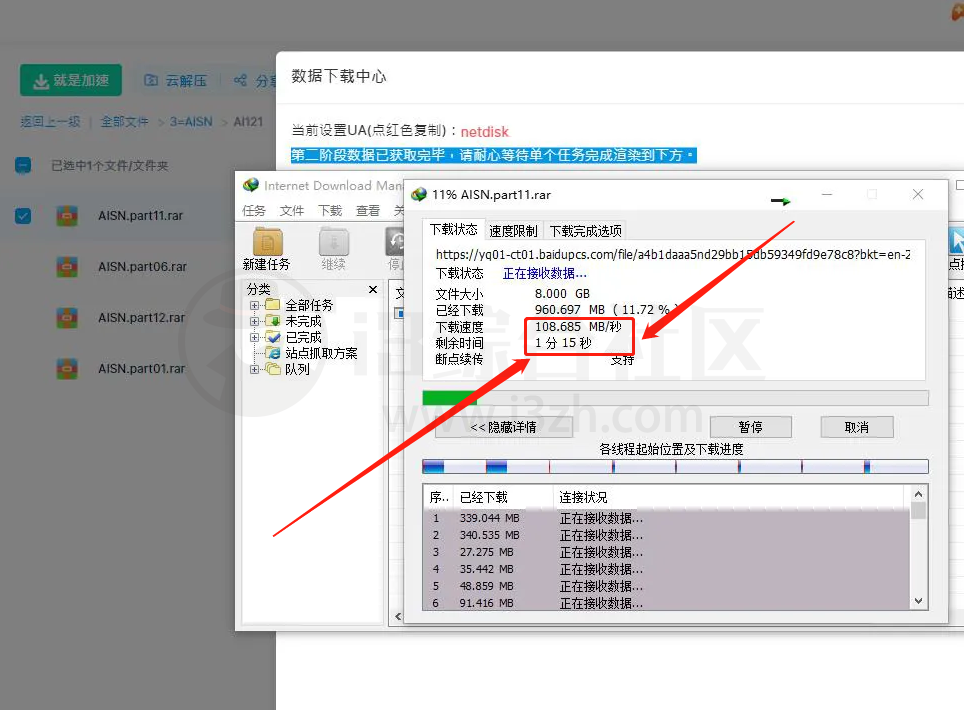This screenshot has height=710, width=964.
Task: Cancel download with 取消 button
Action: [856, 427]
